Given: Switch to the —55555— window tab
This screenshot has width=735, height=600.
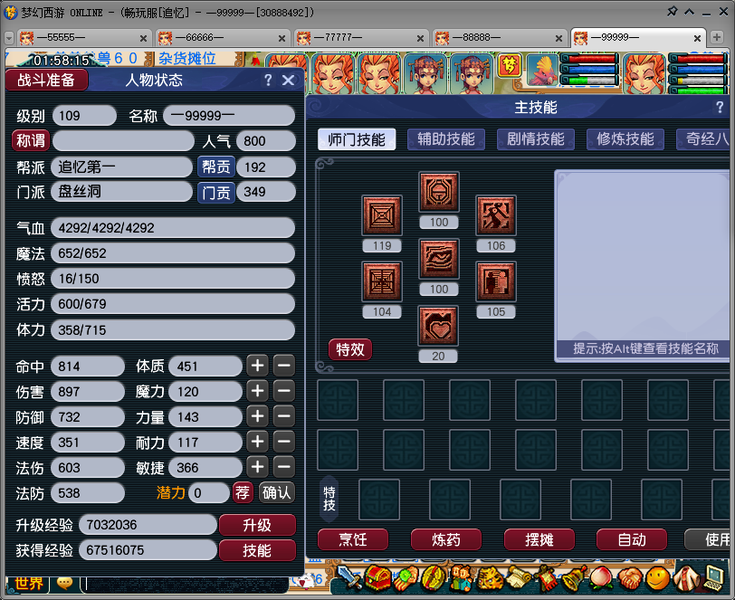Looking at the screenshot, I should 82,38.
